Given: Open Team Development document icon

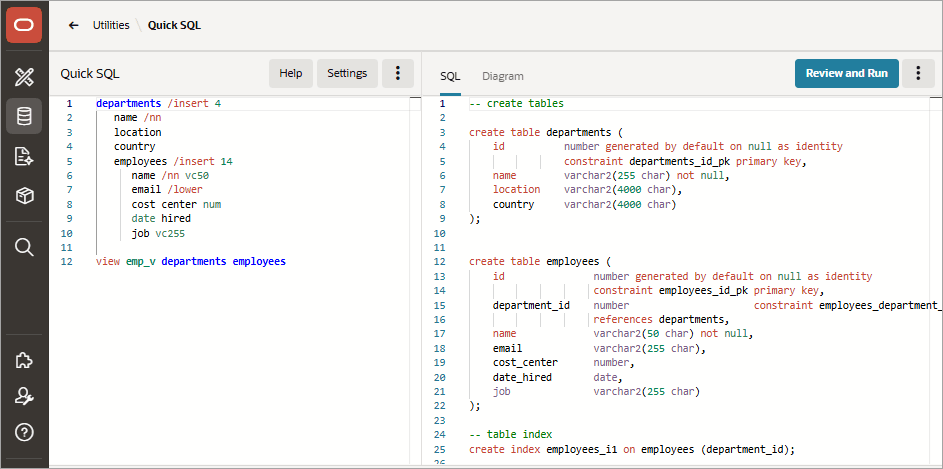Looking at the screenshot, I should pyautogui.click(x=24, y=156).
